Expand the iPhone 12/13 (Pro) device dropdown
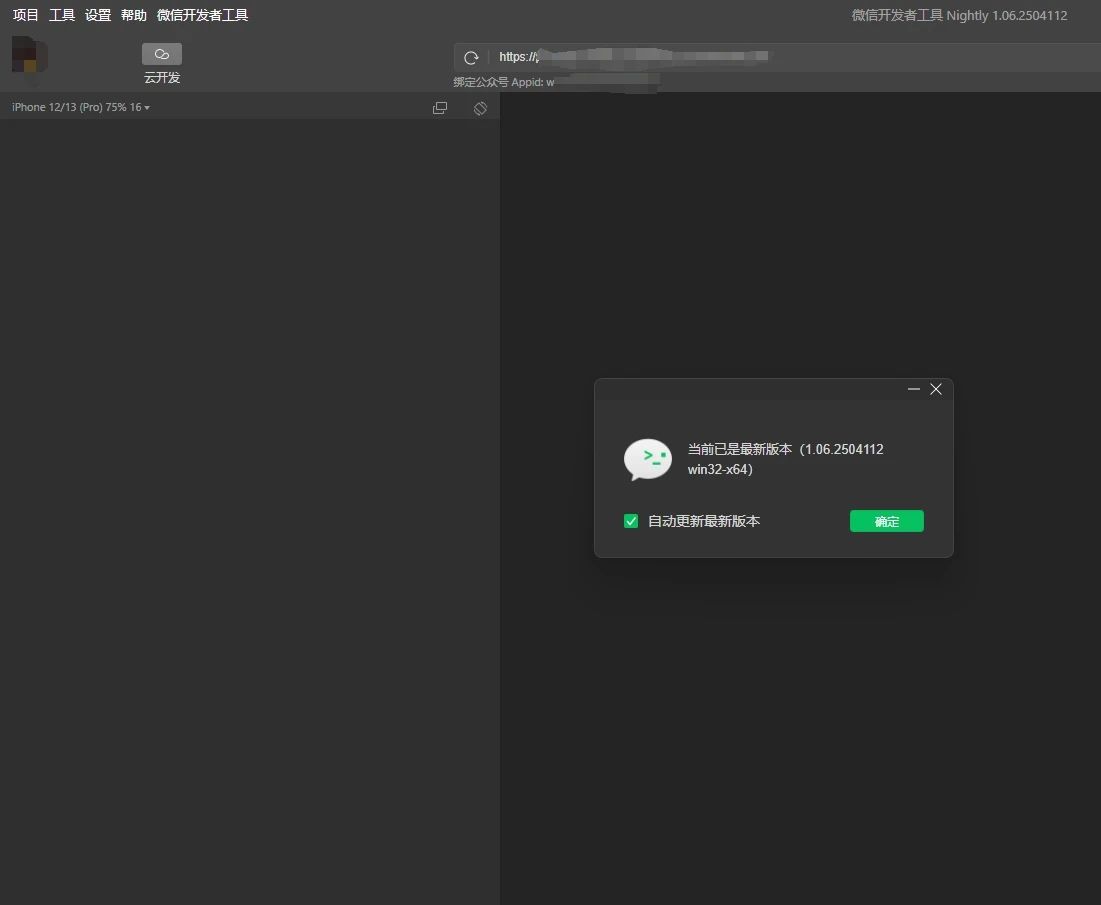Image resolution: width=1101 pixels, height=905 pixels. coord(80,107)
